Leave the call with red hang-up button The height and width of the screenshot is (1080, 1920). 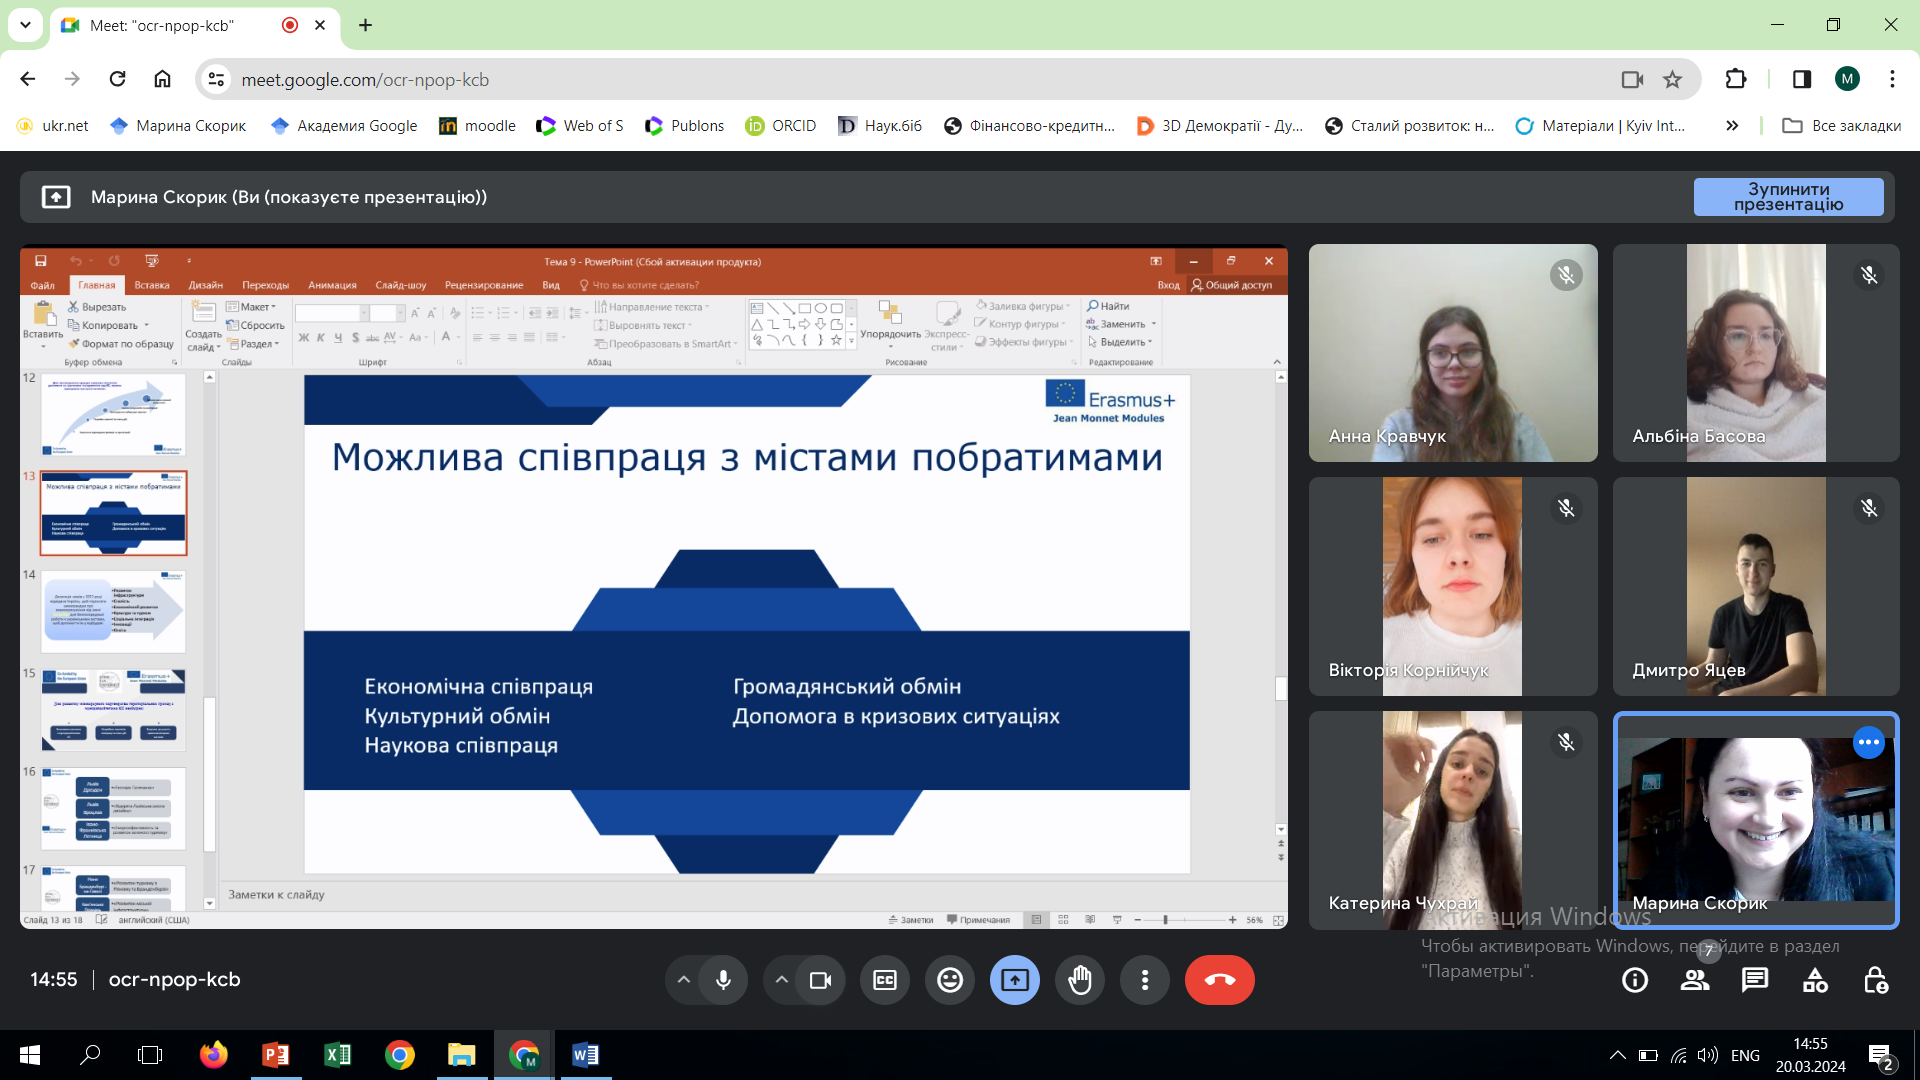(1220, 980)
